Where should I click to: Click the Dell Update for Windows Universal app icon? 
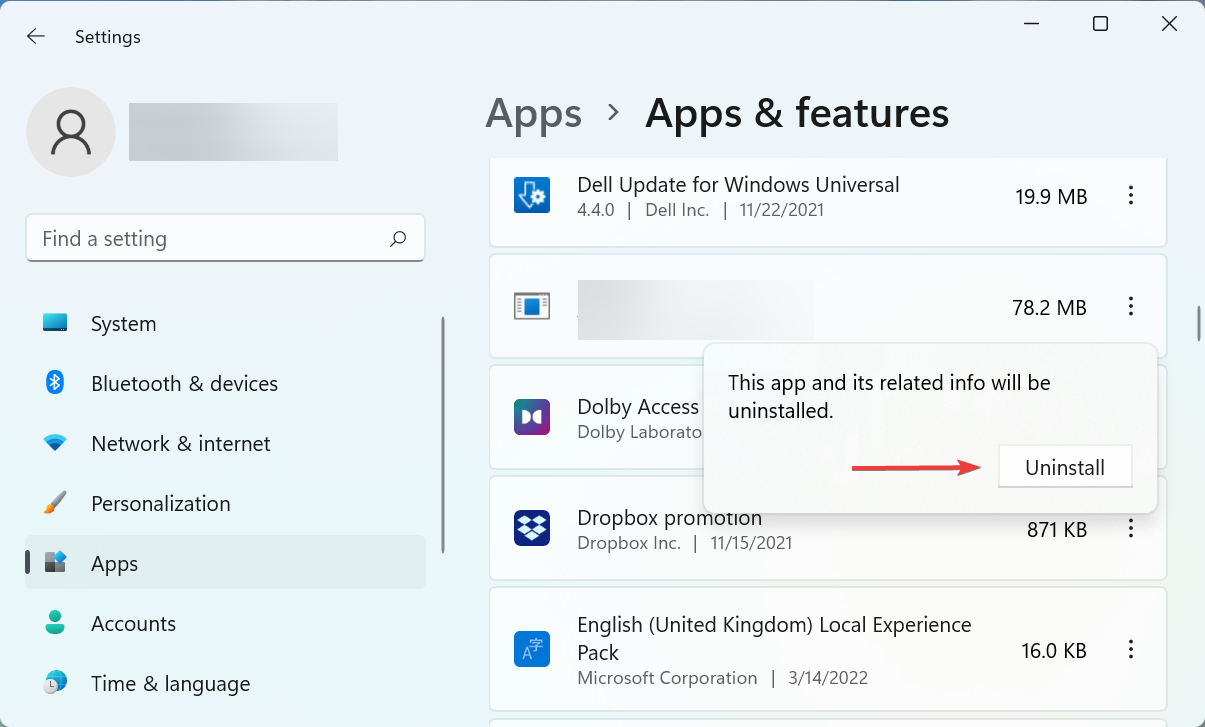pyautogui.click(x=532, y=195)
